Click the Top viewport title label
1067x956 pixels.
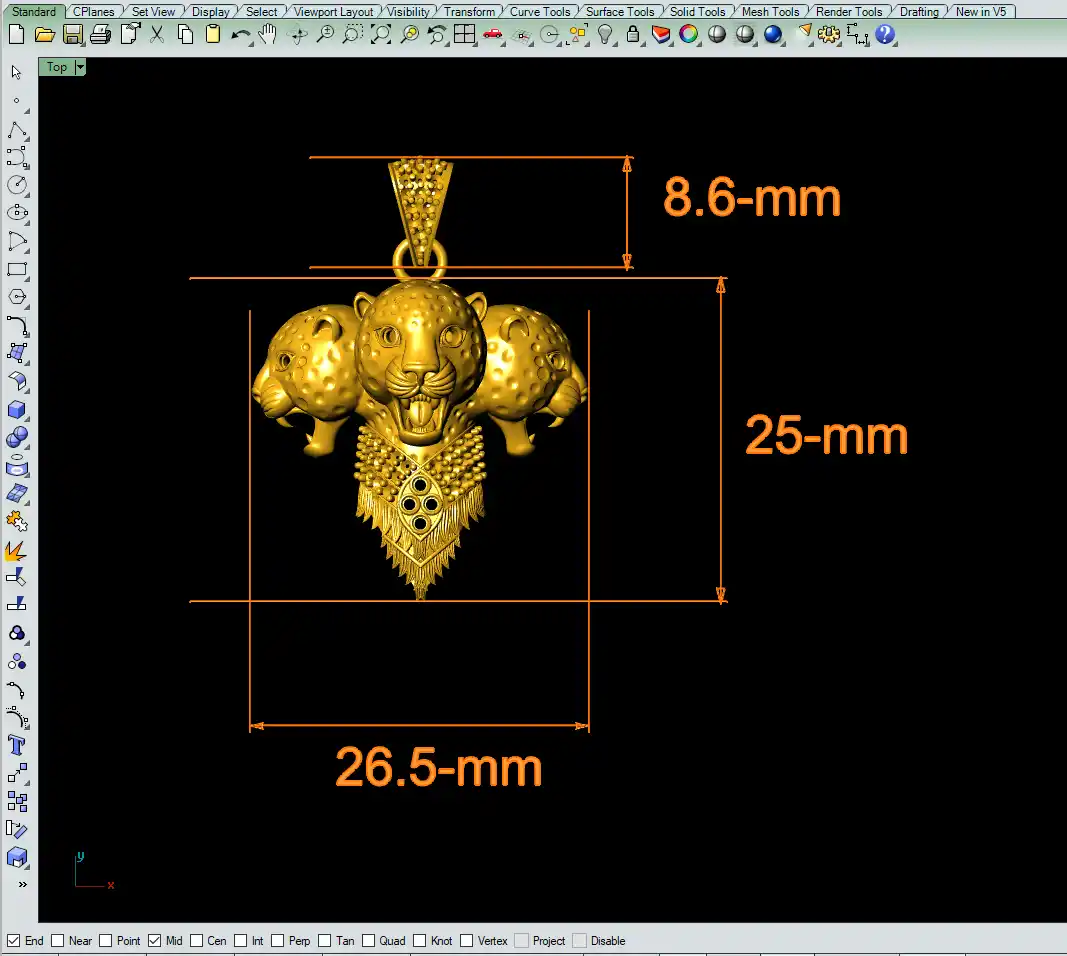tap(57, 67)
